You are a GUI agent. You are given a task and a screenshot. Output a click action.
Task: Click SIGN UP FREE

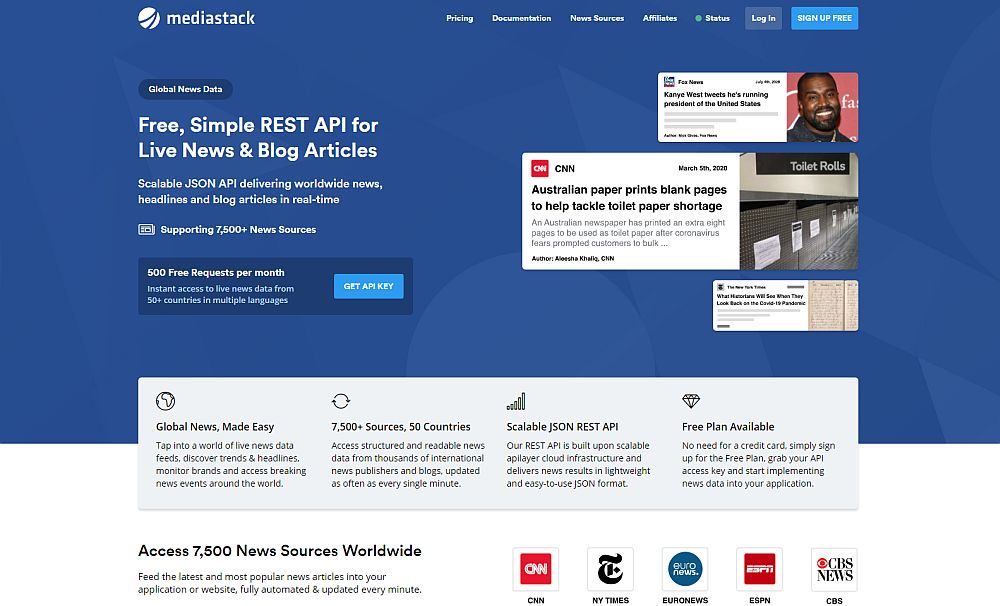[824, 17]
